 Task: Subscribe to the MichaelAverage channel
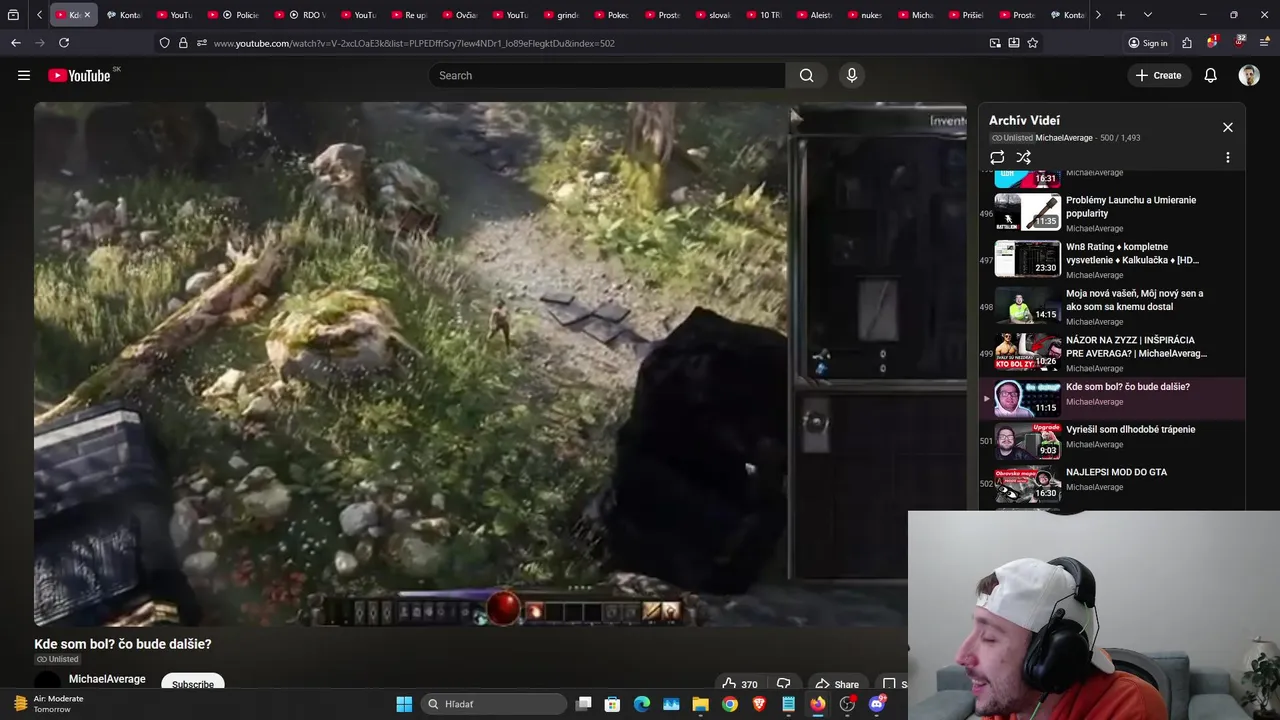[192, 683]
